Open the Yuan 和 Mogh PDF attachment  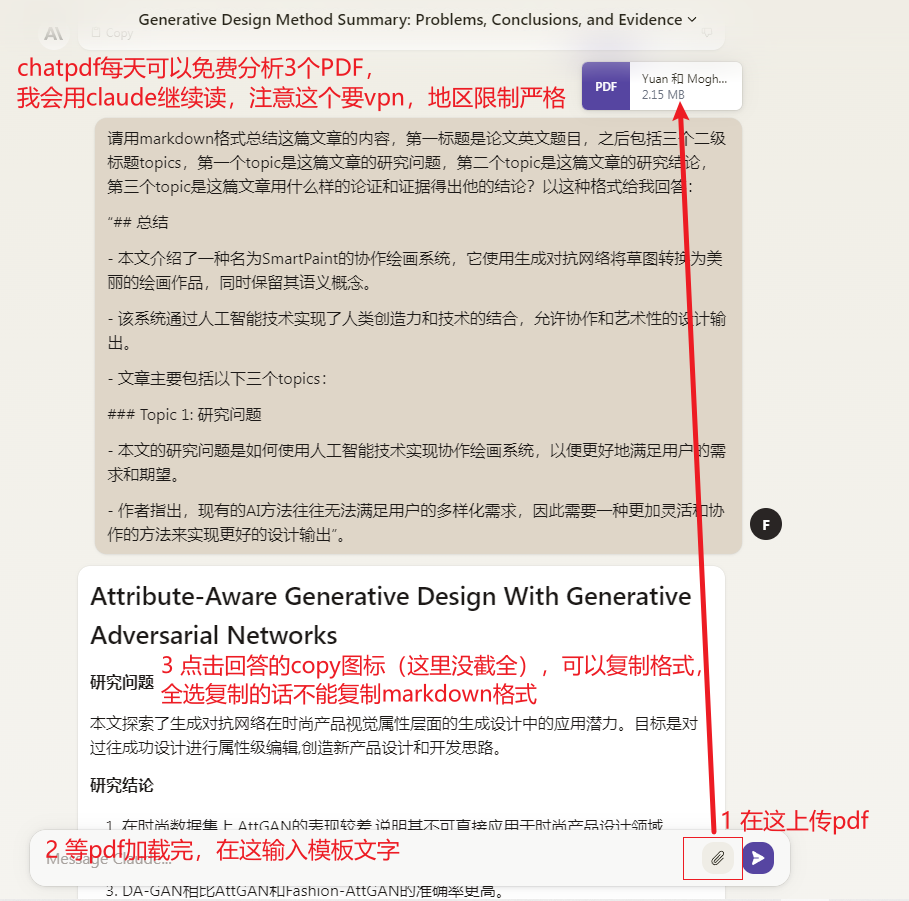tap(662, 86)
